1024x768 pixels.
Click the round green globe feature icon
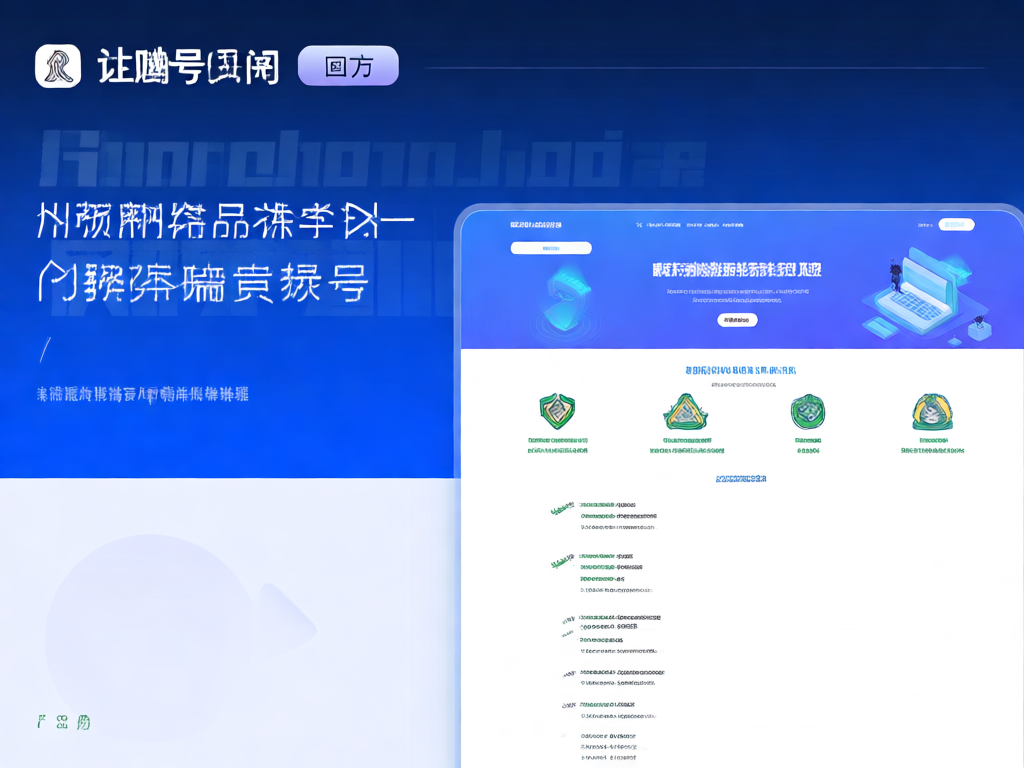click(807, 411)
